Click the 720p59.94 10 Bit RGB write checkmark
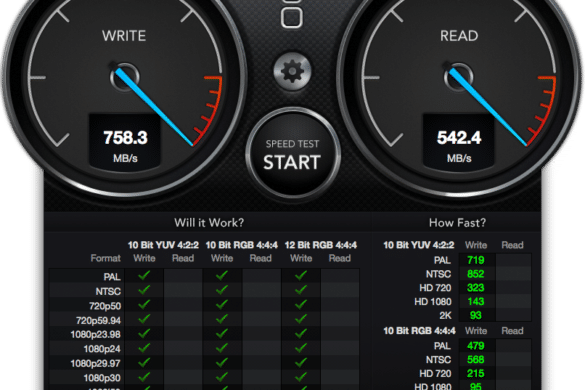The width and height of the screenshot is (585, 390). [x=222, y=319]
